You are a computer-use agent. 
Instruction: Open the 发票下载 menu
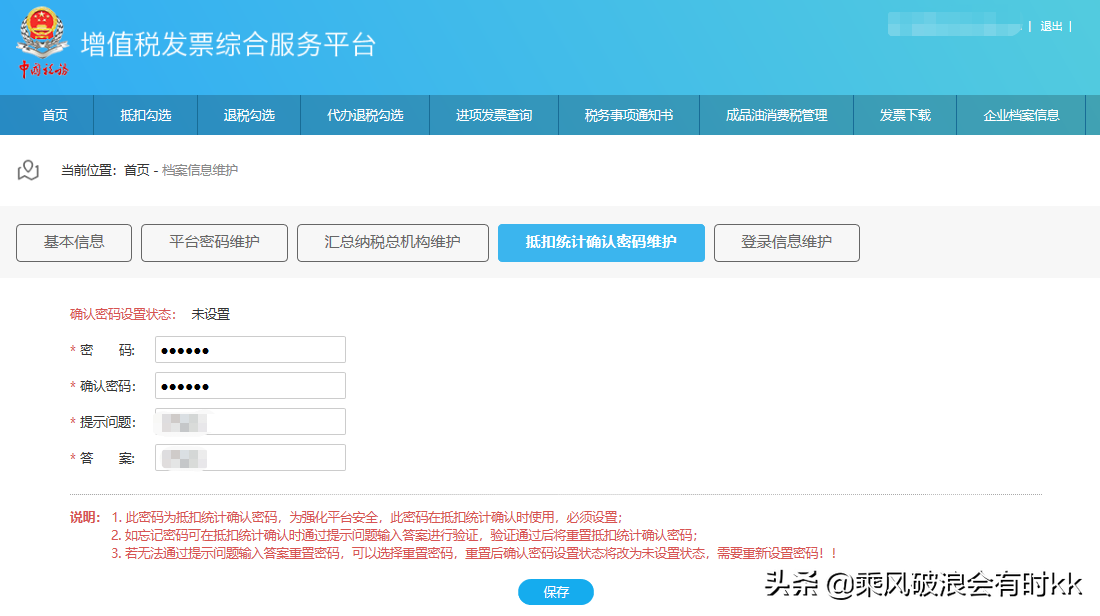905,114
